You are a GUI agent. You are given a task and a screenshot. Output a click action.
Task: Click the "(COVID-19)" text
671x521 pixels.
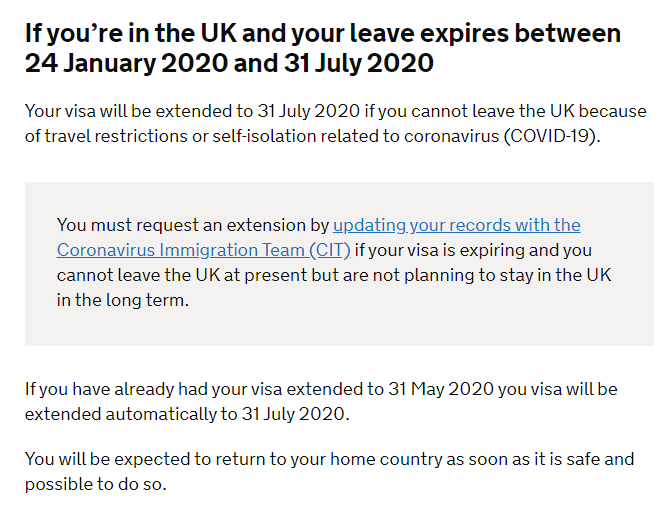(552, 136)
